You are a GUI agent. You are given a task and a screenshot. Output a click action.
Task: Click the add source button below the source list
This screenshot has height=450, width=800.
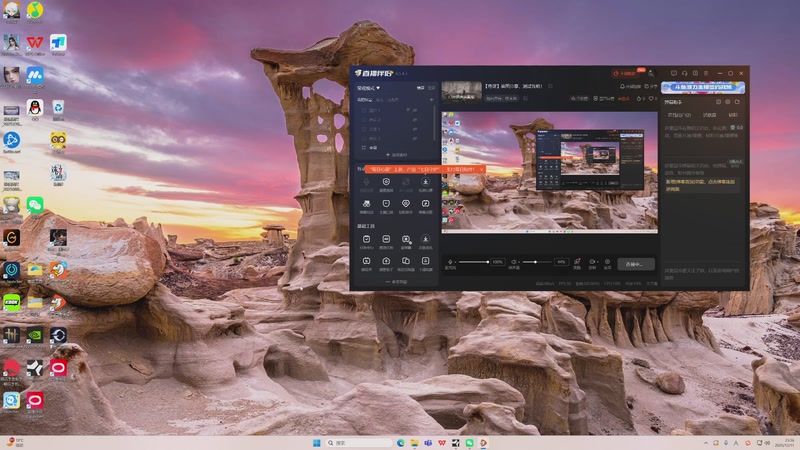[396, 155]
